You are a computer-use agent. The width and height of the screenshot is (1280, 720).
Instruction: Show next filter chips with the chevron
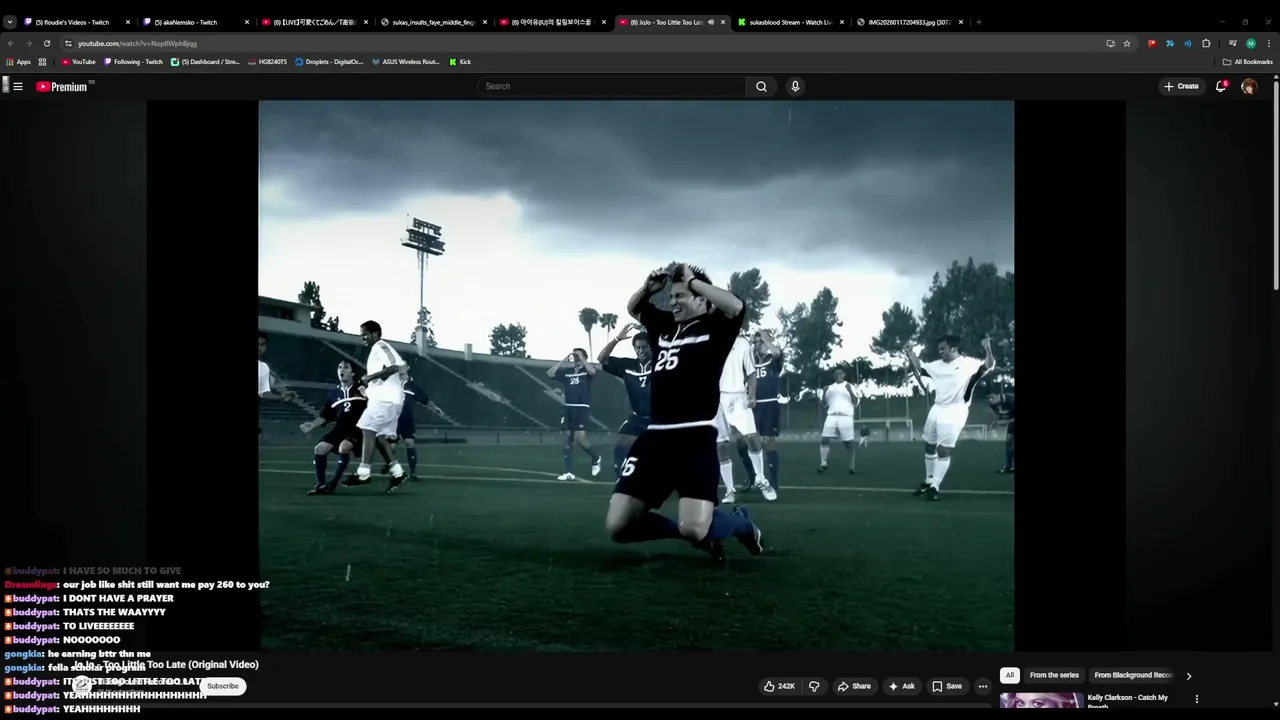(1188, 676)
